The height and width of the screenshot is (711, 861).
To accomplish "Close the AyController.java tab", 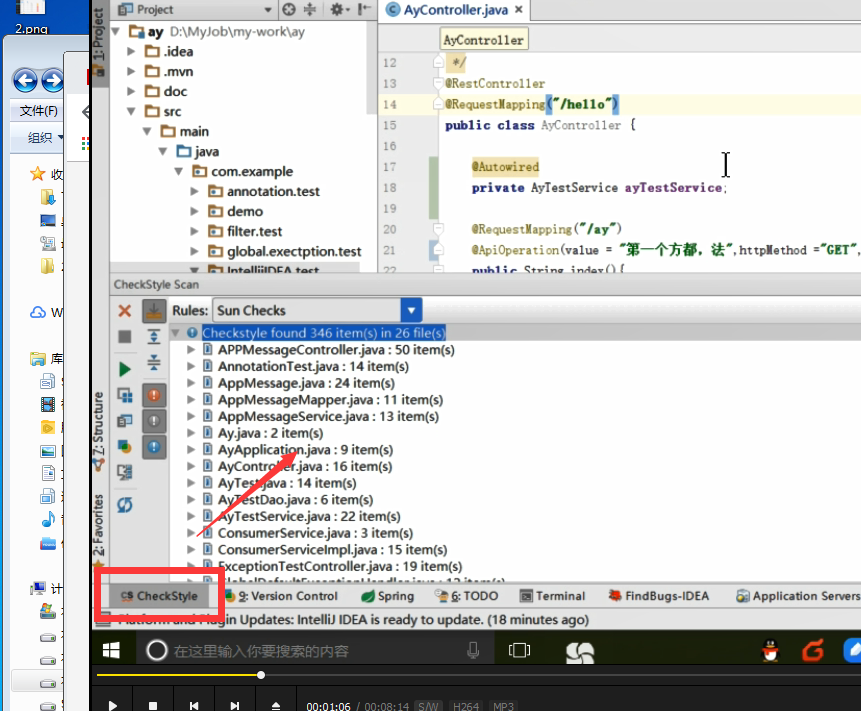I will pyautogui.click(x=519, y=9).
